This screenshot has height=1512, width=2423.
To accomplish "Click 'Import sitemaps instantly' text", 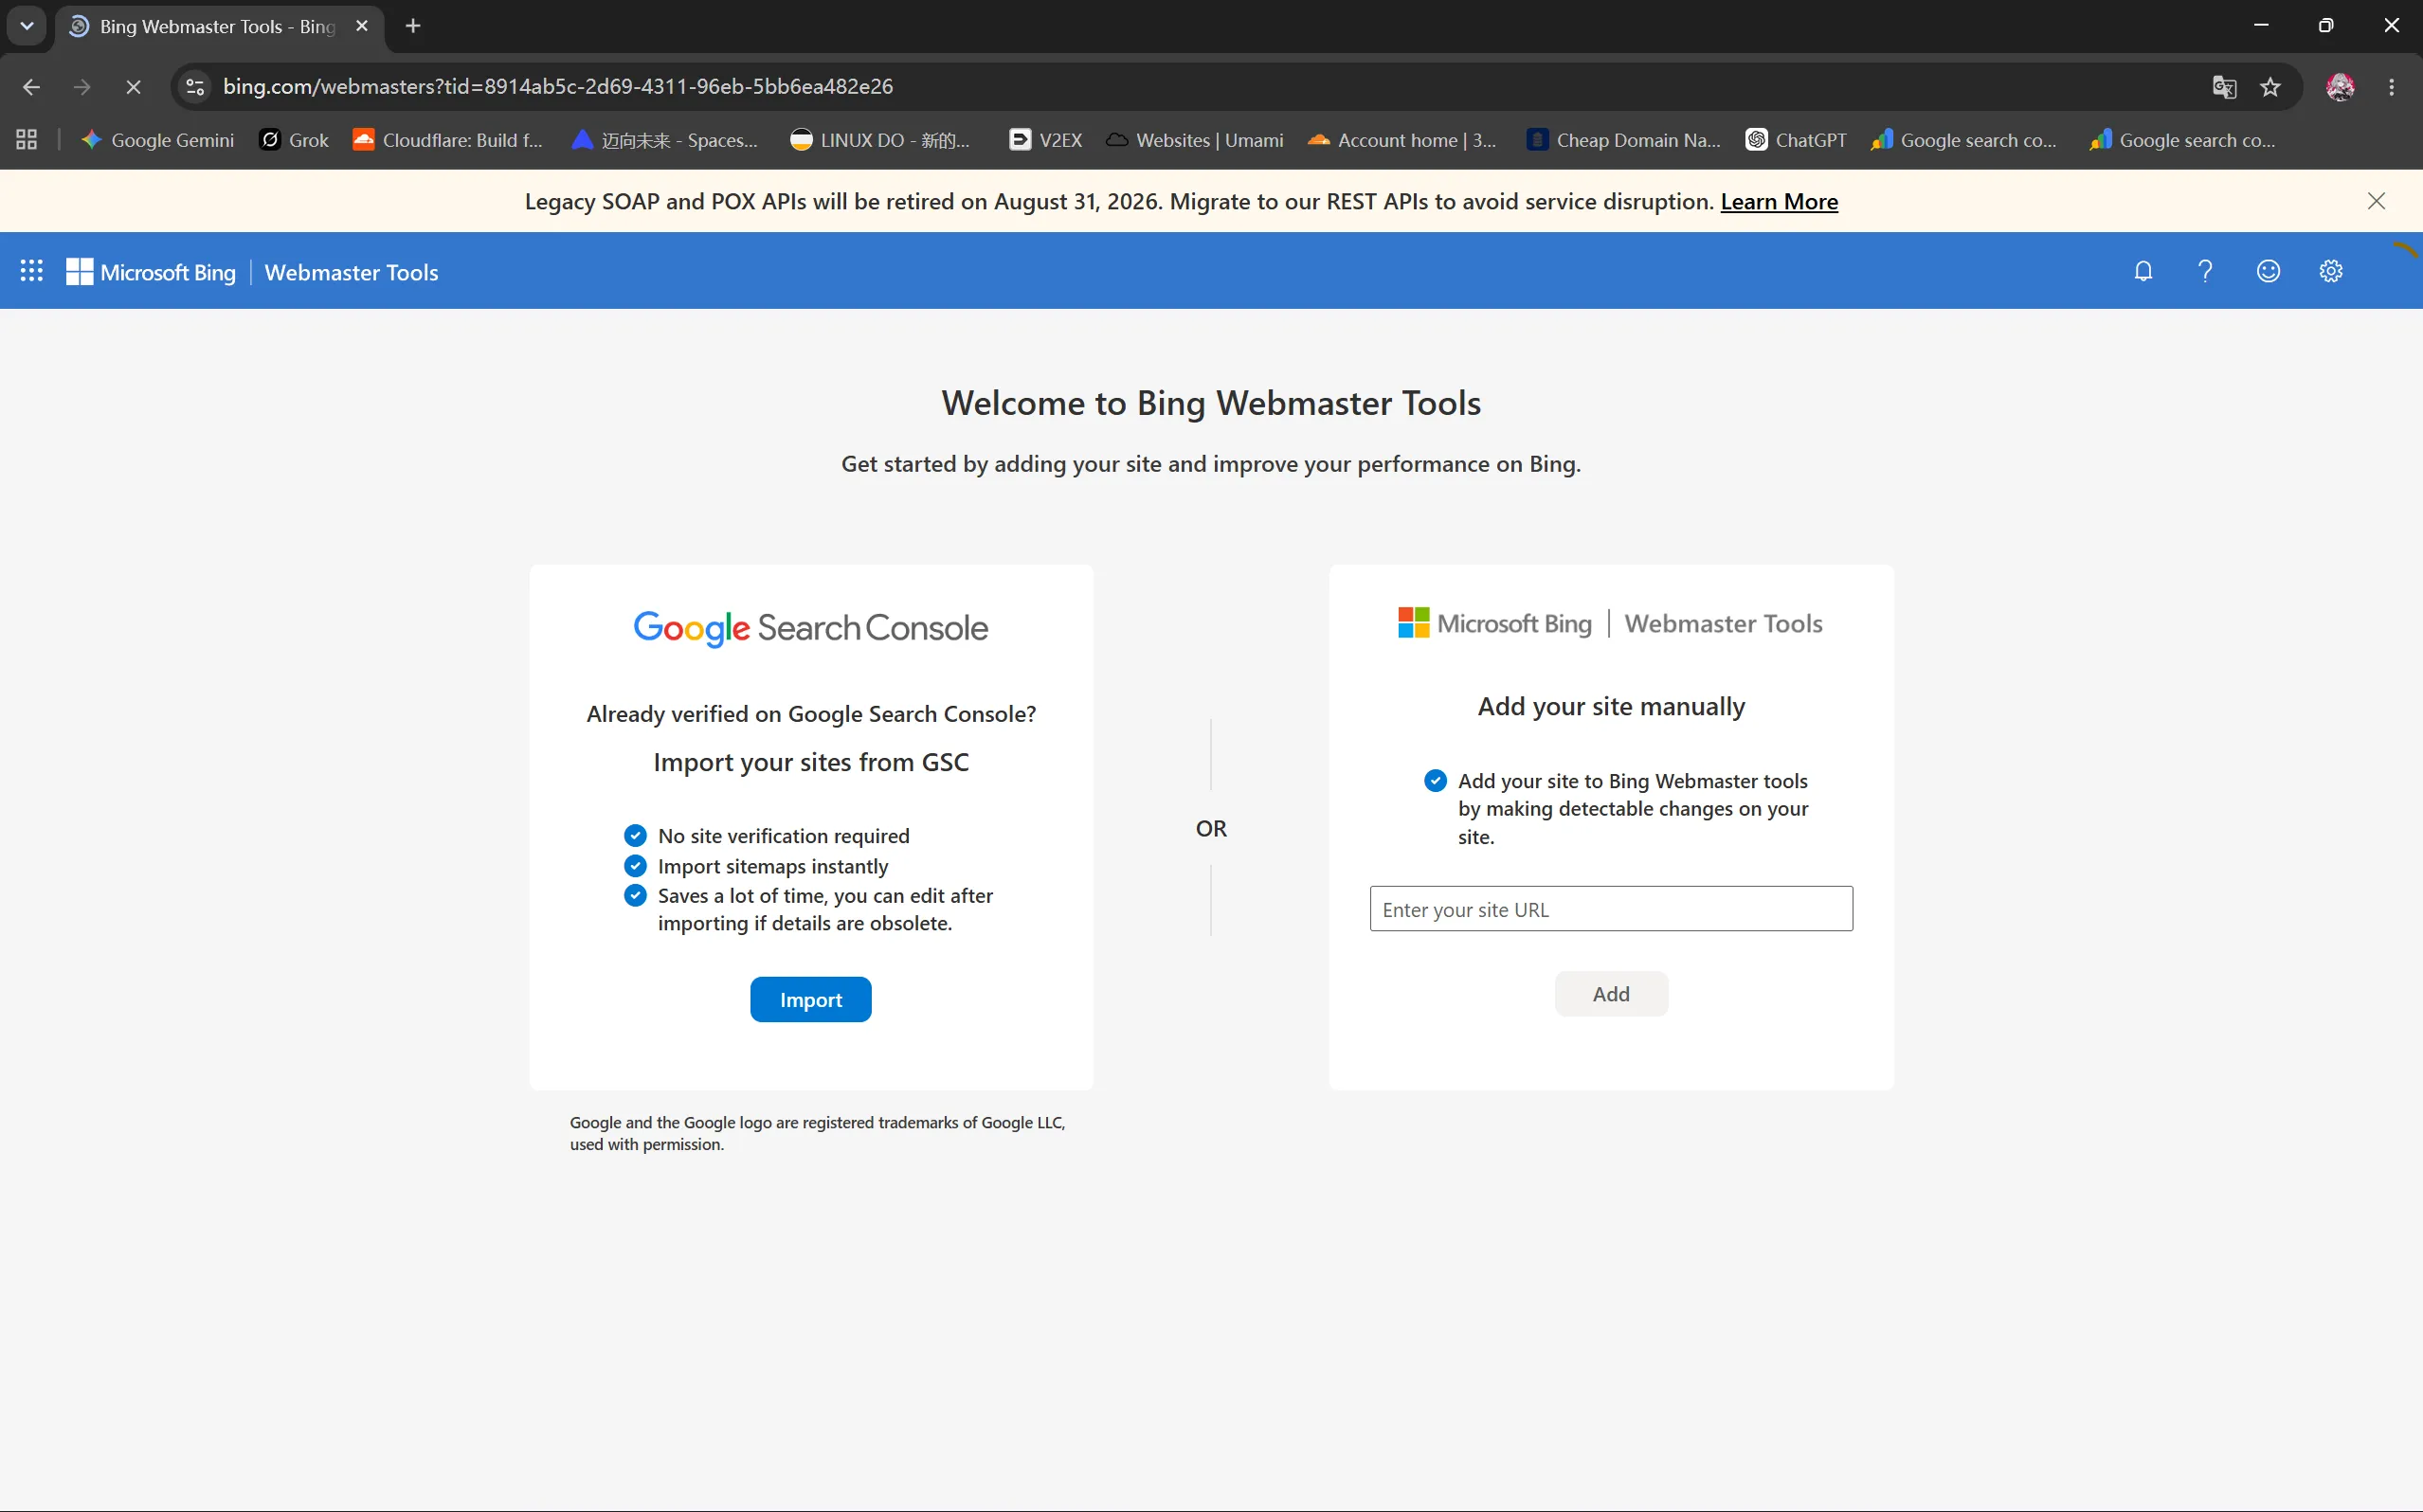I will point(773,866).
